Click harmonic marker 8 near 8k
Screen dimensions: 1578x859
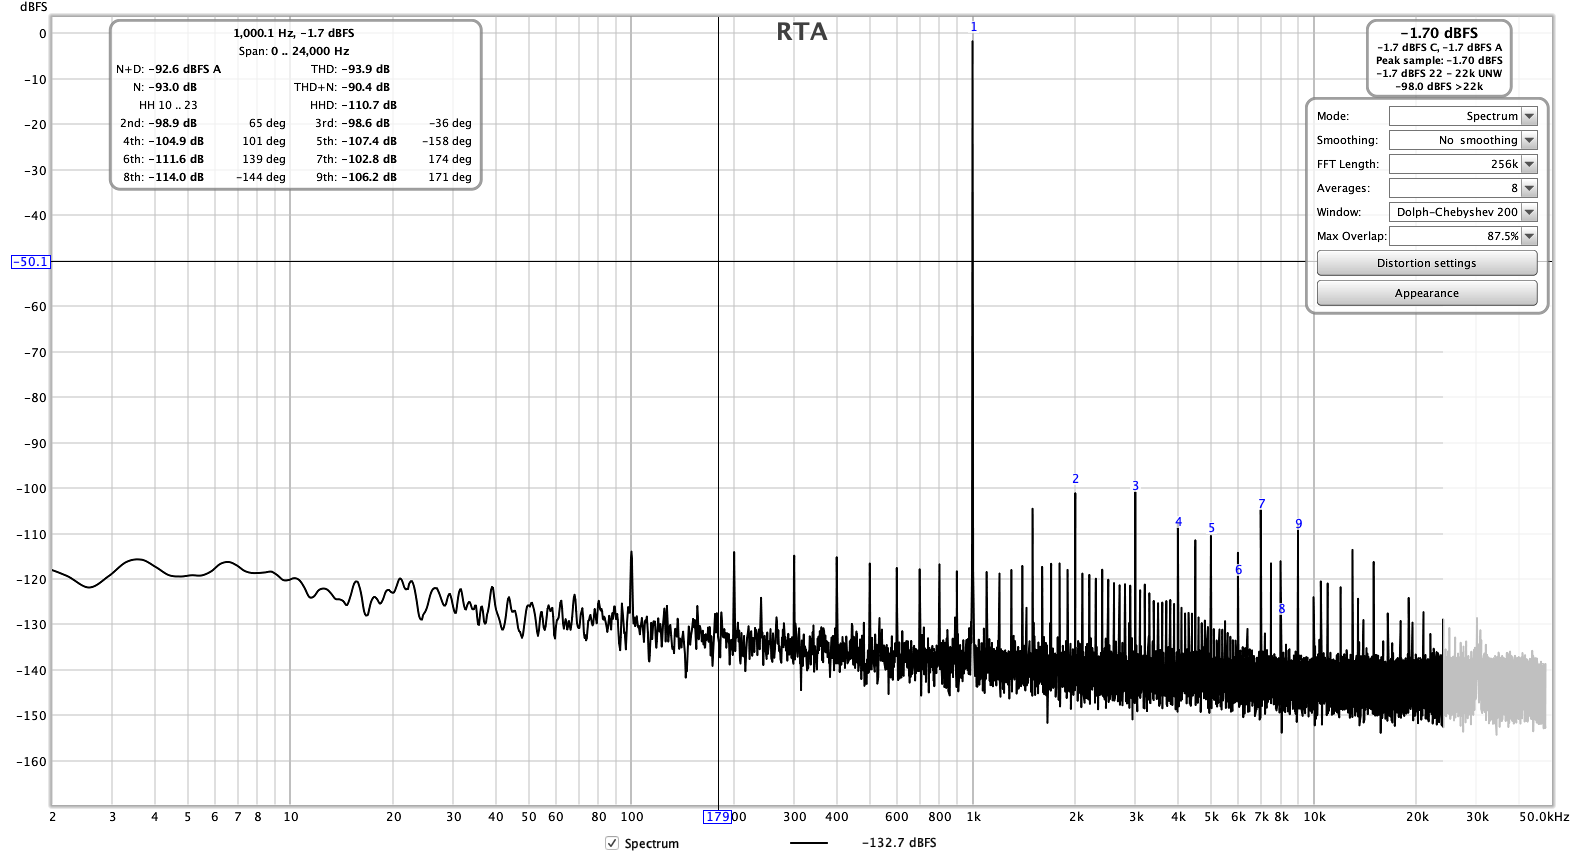tap(1281, 609)
